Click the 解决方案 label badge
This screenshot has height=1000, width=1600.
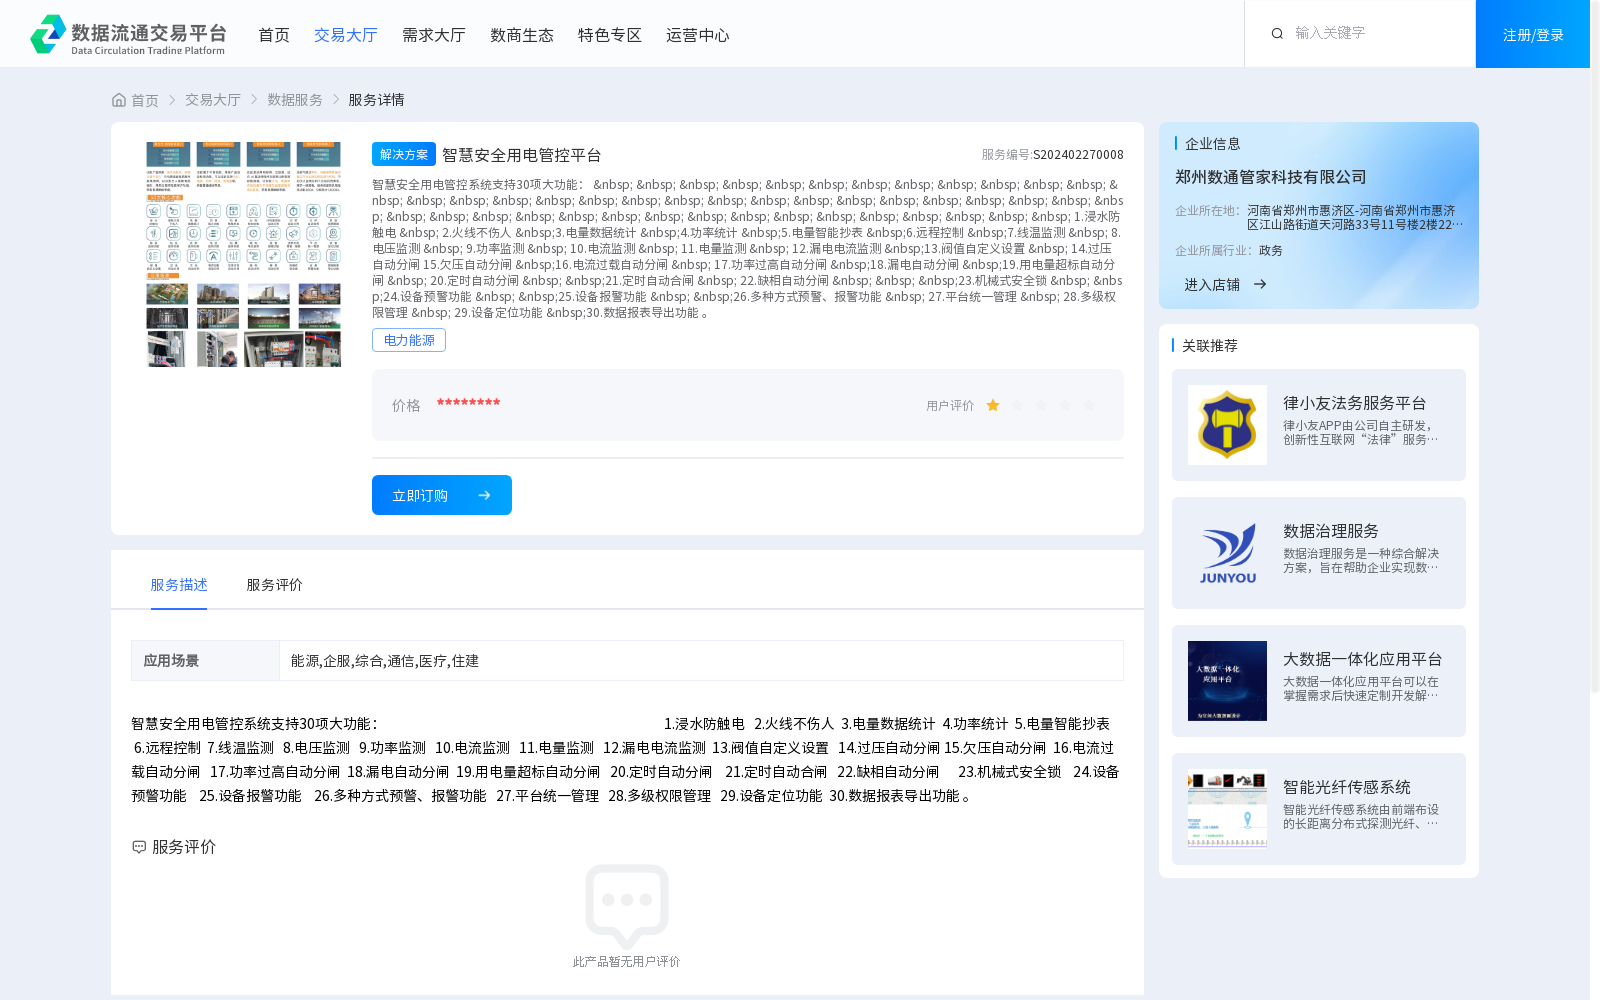click(404, 154)
